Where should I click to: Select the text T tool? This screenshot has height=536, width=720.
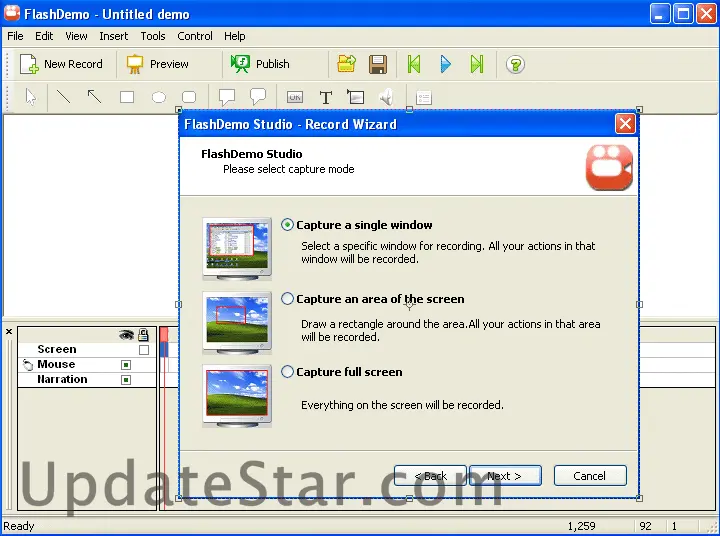click(326, 97)
